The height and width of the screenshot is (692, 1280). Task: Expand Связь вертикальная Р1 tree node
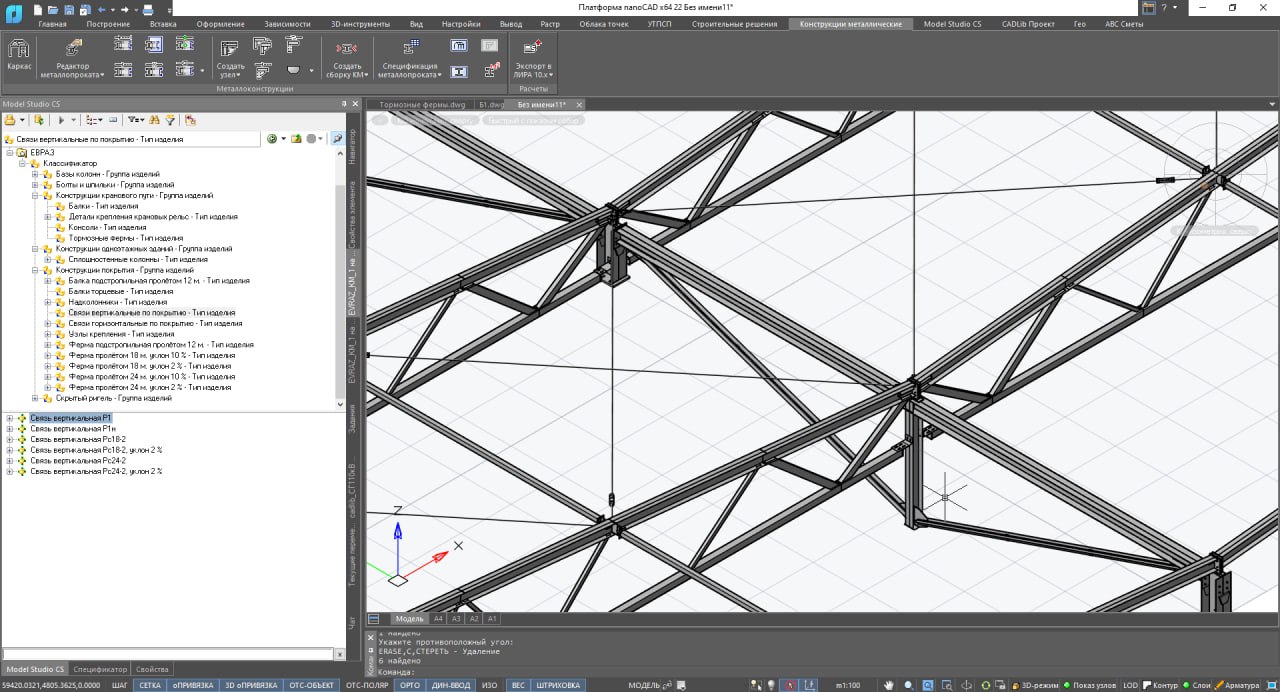click(x=10, y=418)
